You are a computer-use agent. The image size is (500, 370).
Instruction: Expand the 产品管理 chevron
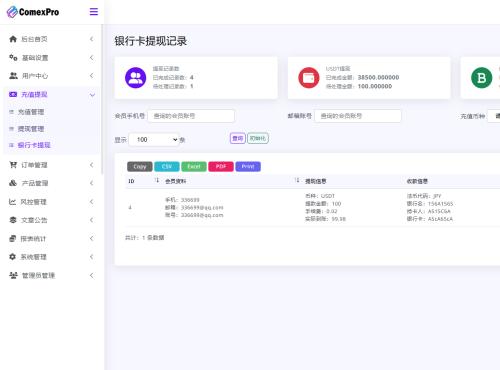(92, 183)
